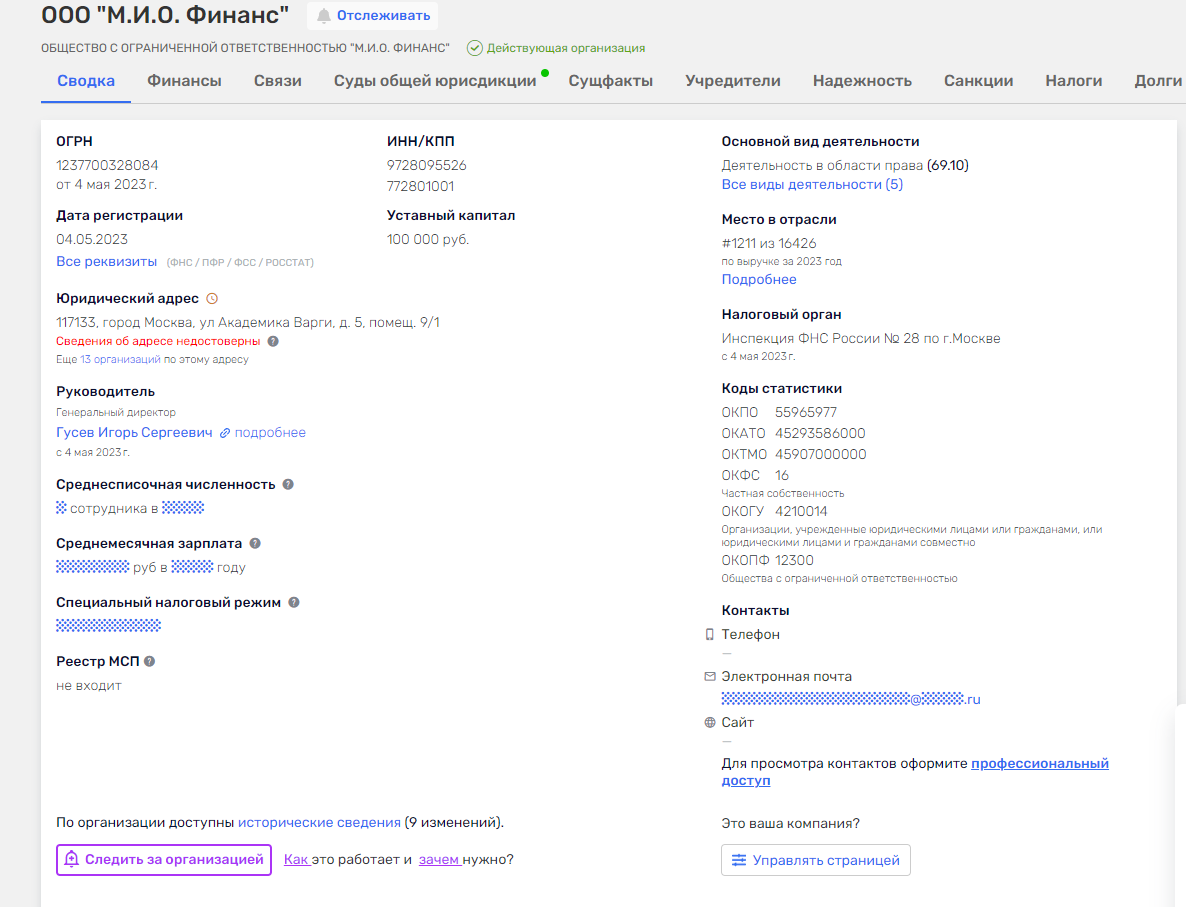Open the Санкции tab
The image size is (1186, 907).
click(x=978, y=81)
